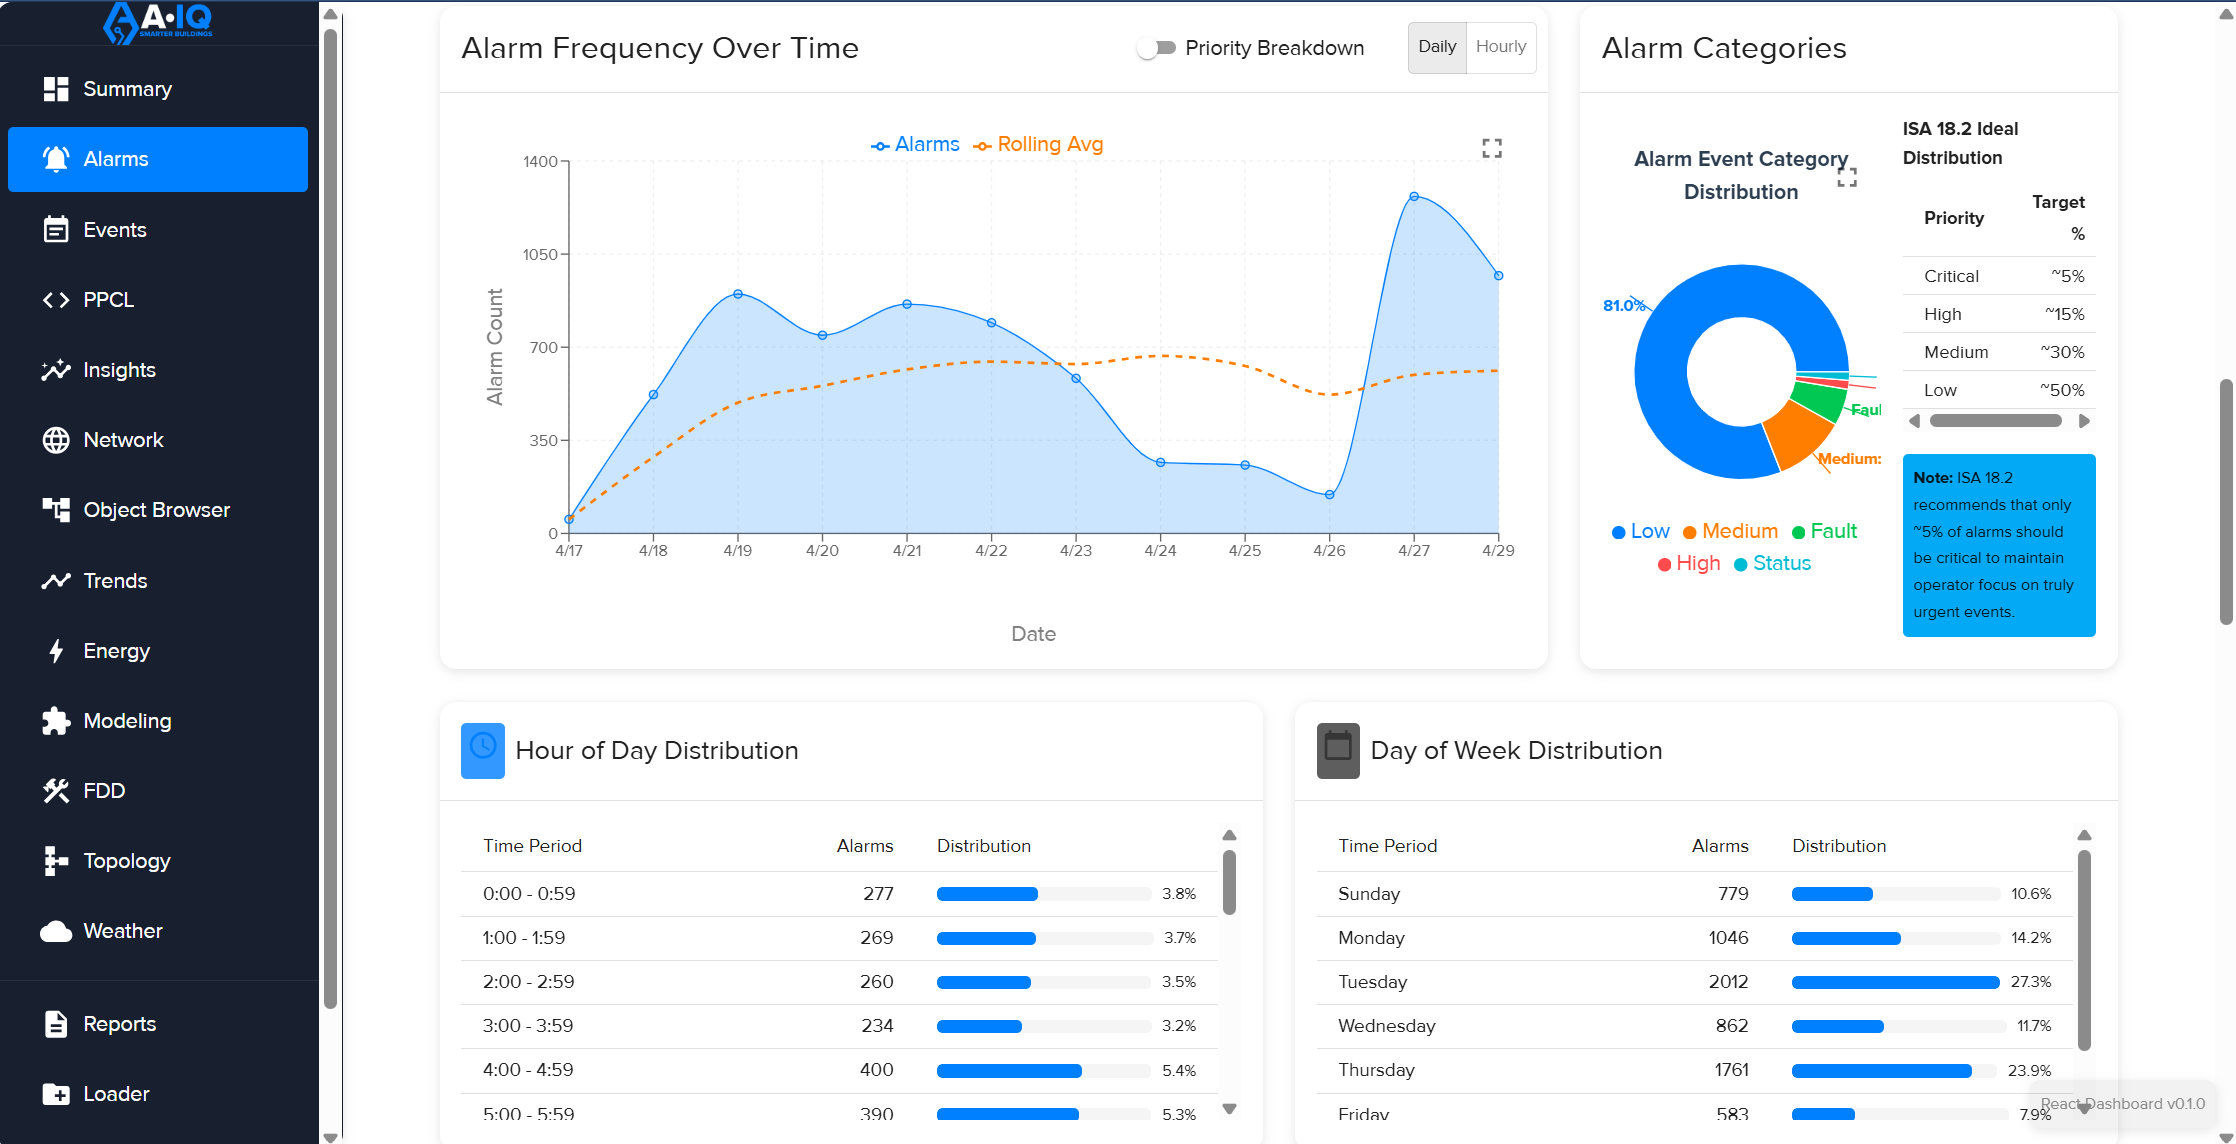Toggle the Fault category in donut legend
This screenshot has width=2236, height=1144.
(1824, 532)
